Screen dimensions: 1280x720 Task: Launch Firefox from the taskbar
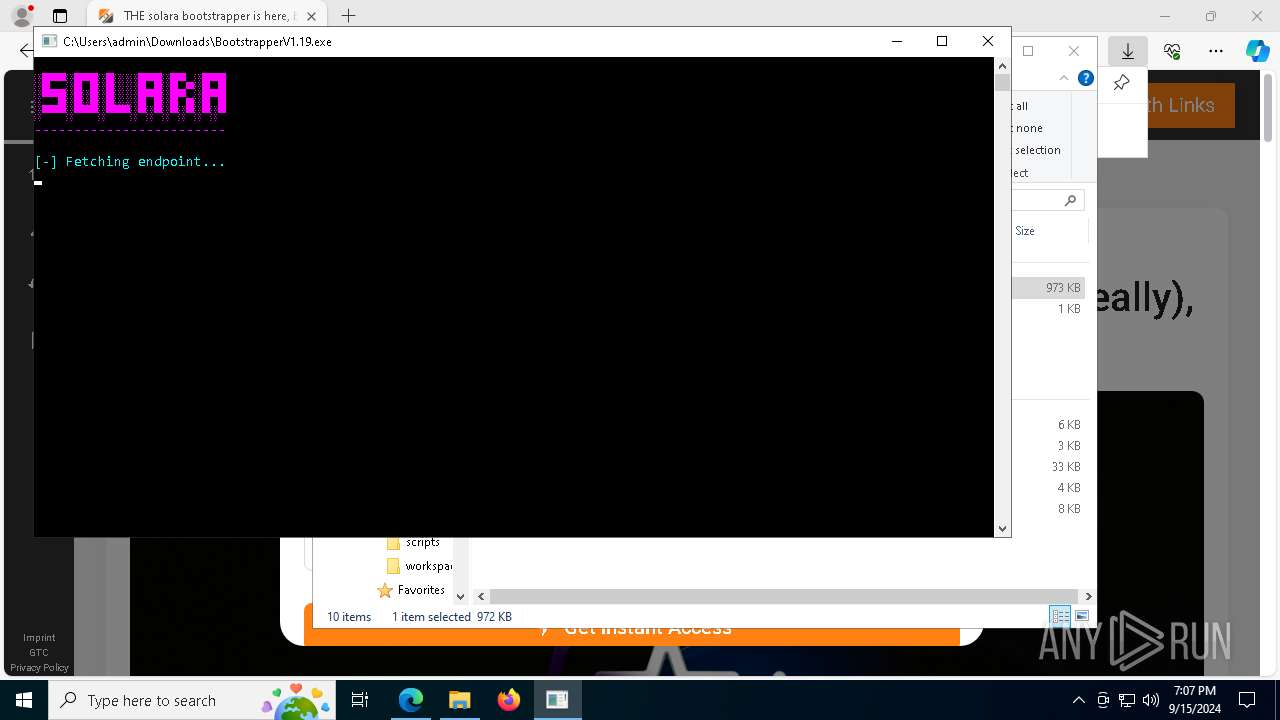click(x=508, y=700)
